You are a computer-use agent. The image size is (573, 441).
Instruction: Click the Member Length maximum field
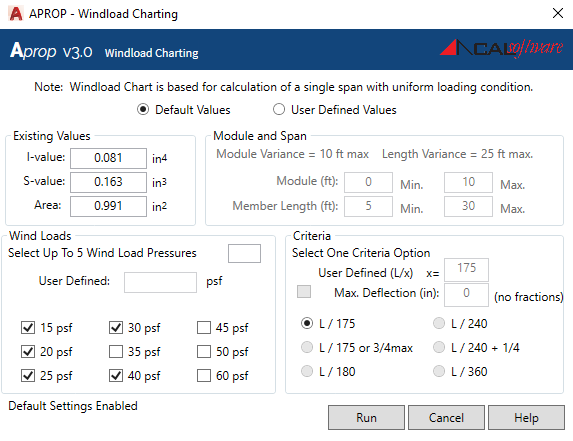[x=468, y=206]
